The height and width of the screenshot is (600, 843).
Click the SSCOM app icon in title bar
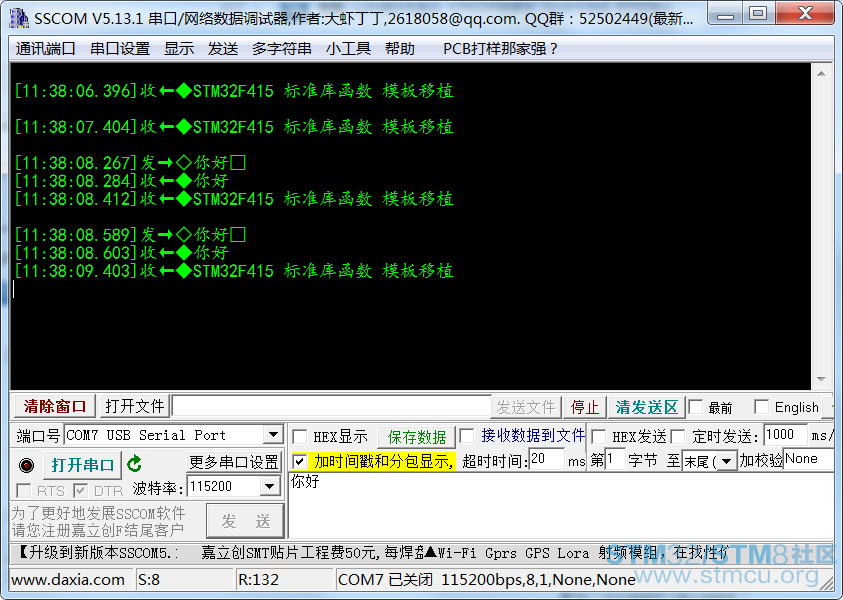click(19, 18)
